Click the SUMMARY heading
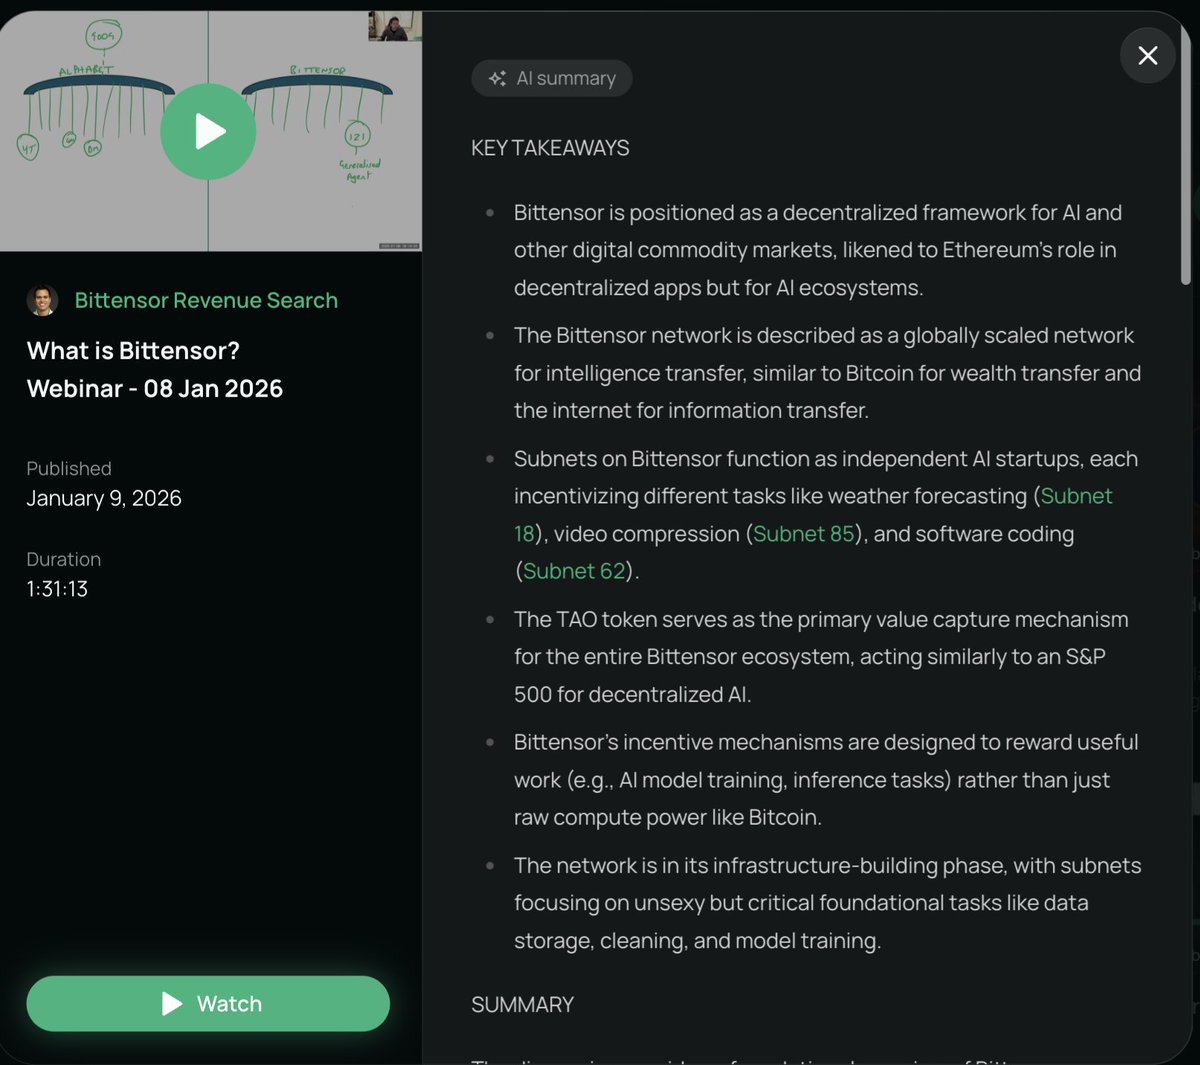Image resolution: width=1200 pixels, height=1065 pixels. pyautogui.click(x=522, y=1004)
